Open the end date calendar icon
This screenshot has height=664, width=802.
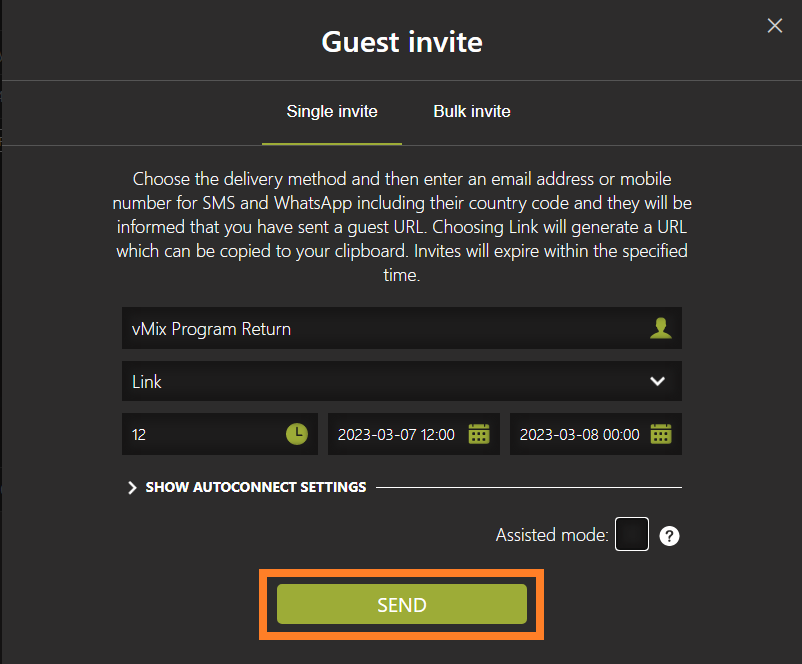point(661,434)
